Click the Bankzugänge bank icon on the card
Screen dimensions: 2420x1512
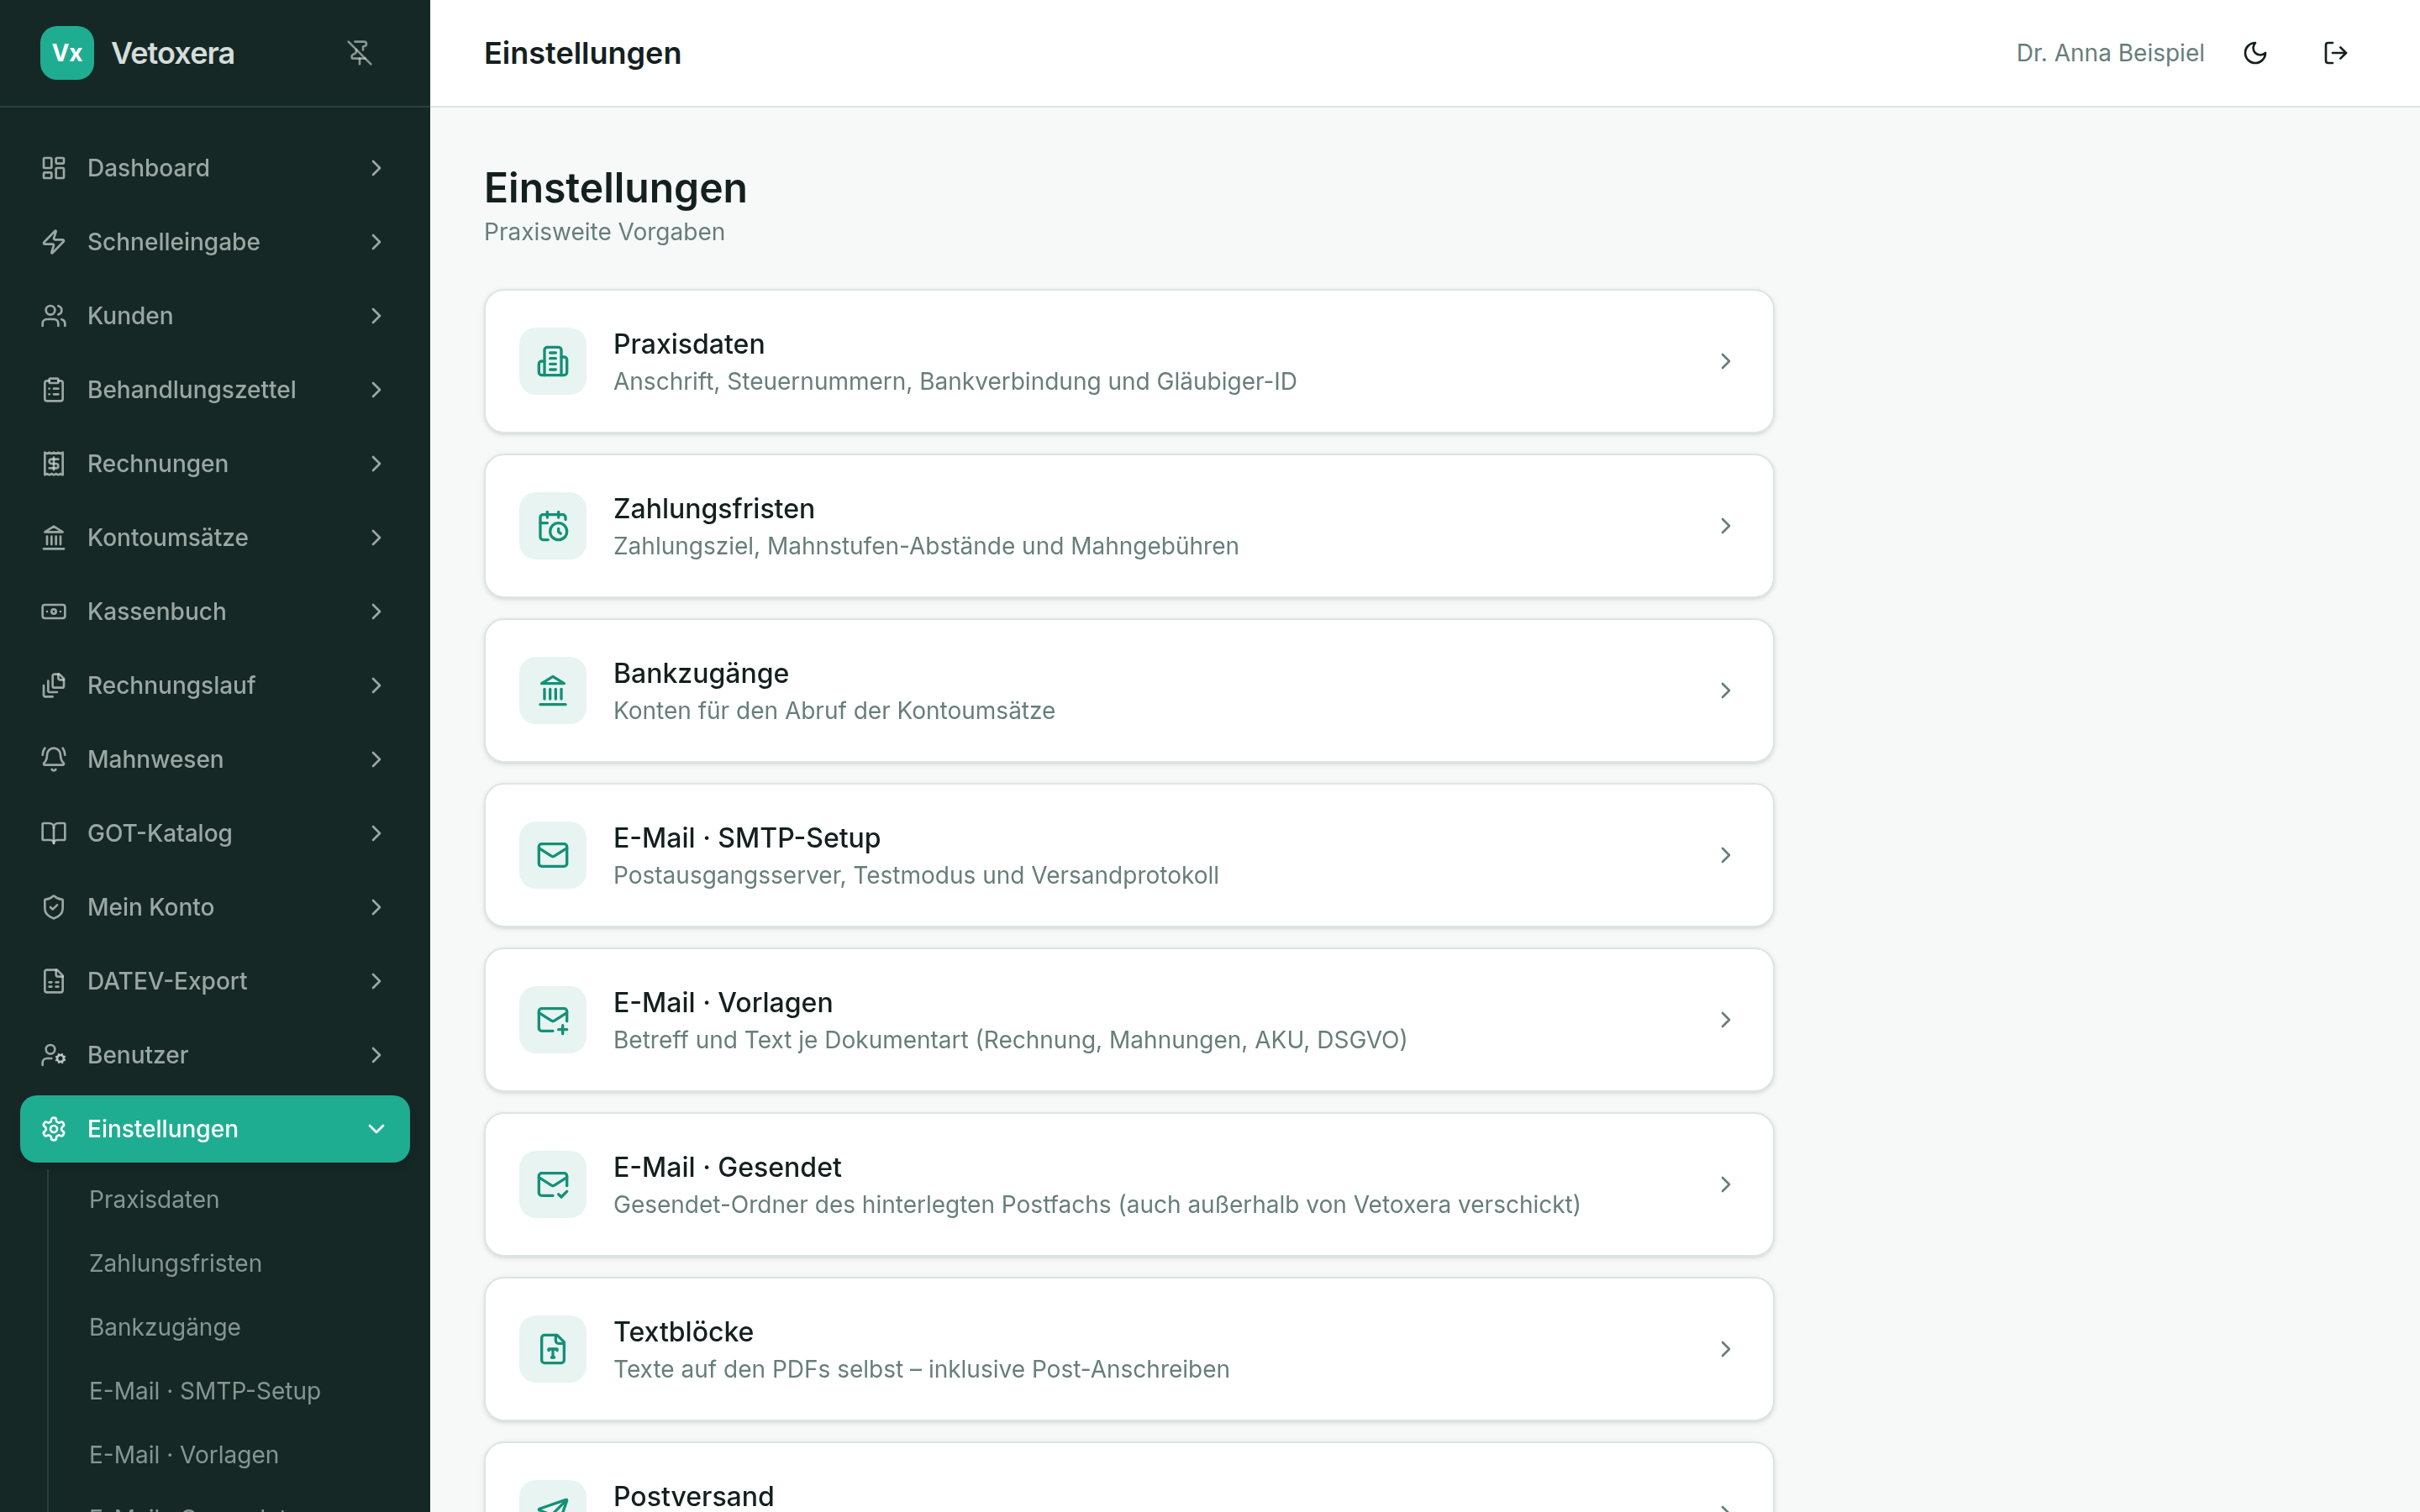pos(553,691)
